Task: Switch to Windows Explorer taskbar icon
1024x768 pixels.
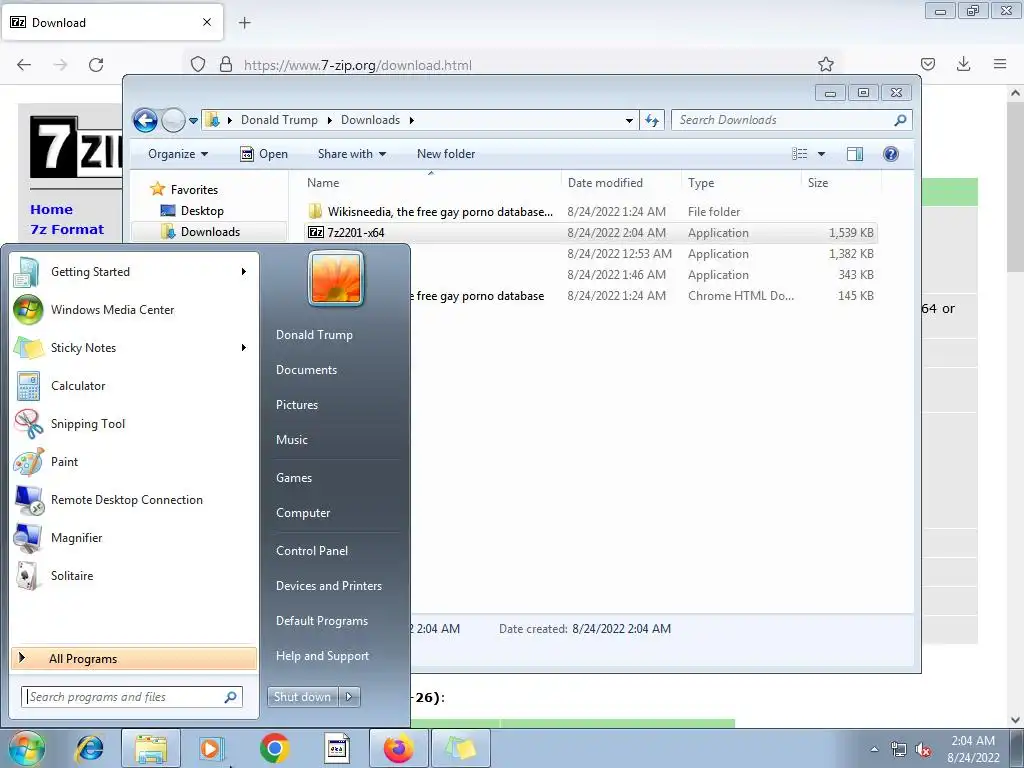Action: click(x=151, y=748)
